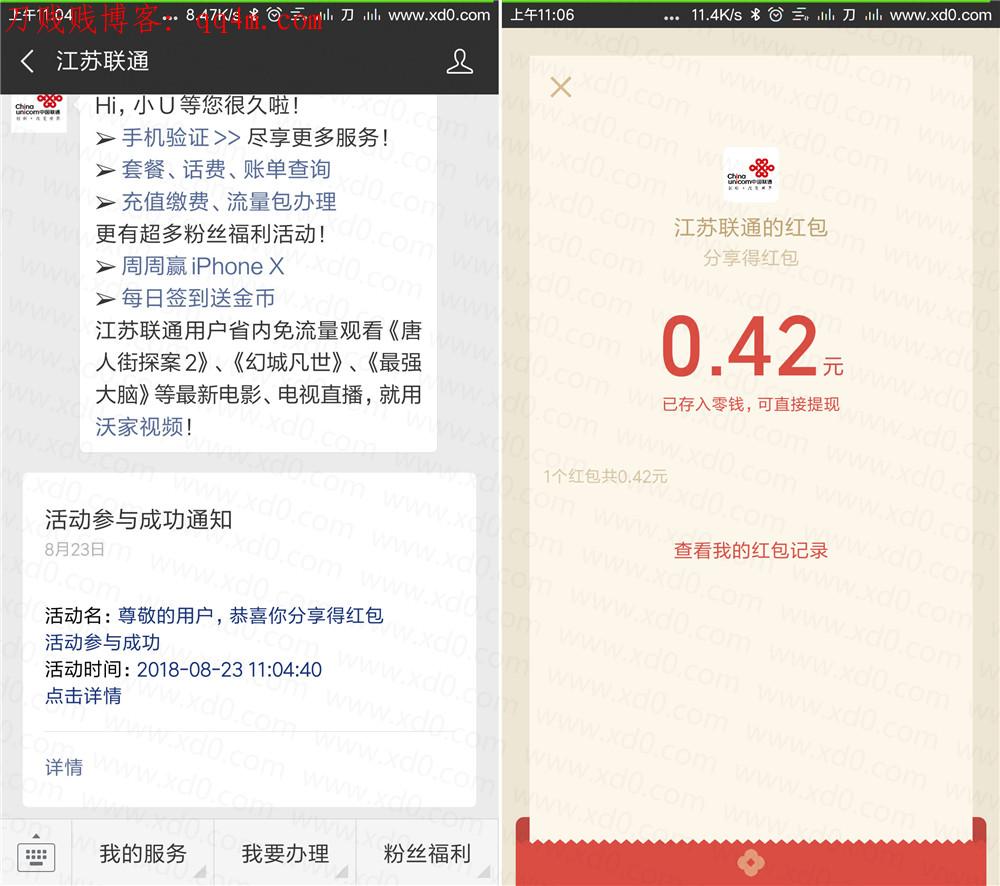Switch to the keyboard input icon
Viewport: 1000px width, 886px height.
(36, 855)
